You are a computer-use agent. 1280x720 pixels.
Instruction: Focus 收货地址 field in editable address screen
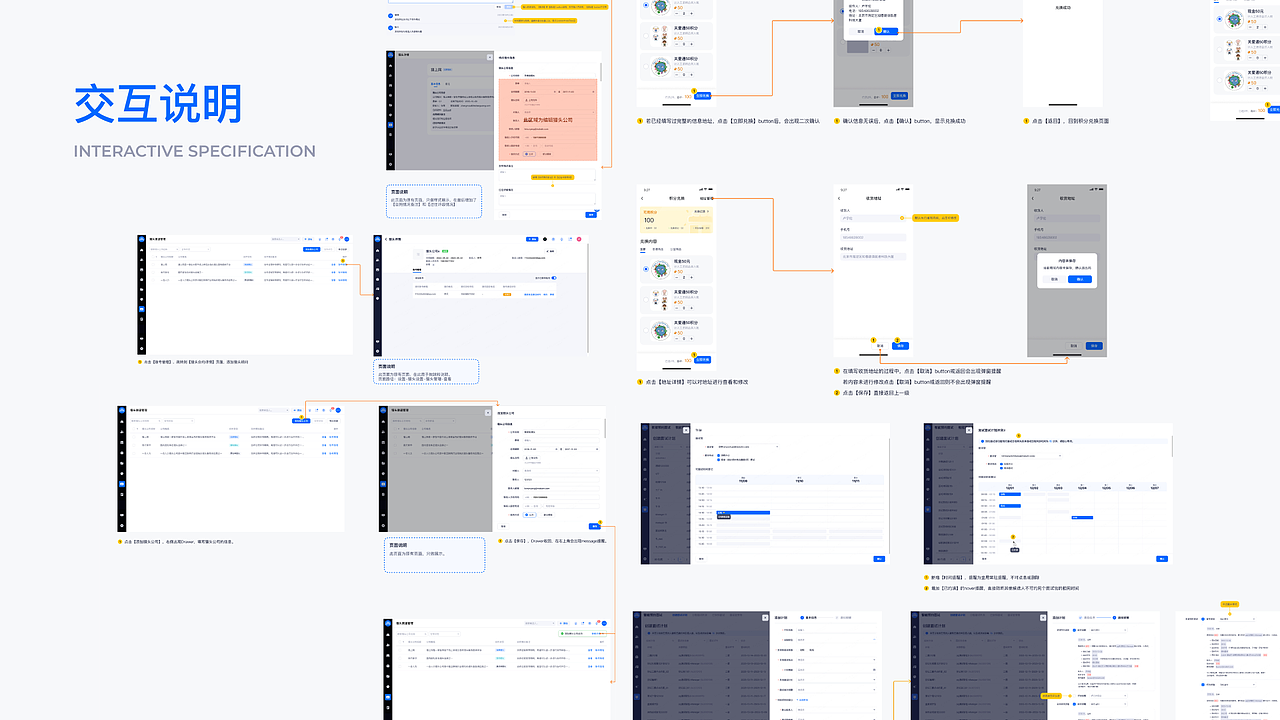click(x=873, y=256)
